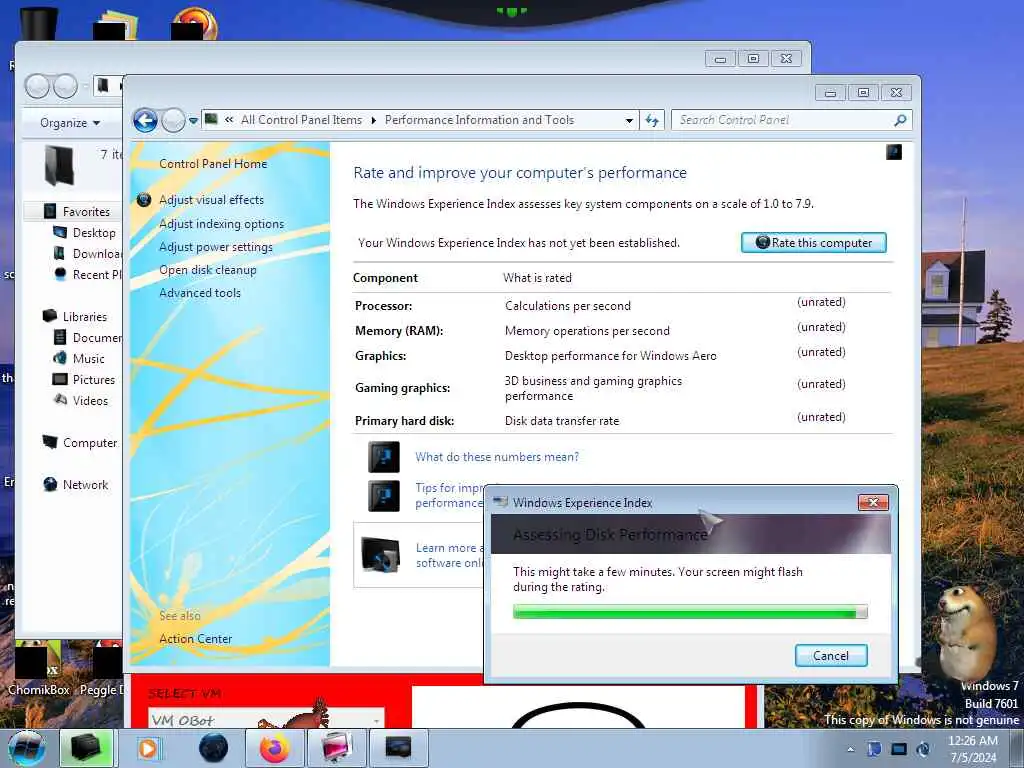Select Computer in Explorer navigation pane
Screen dimensions: 1024x768
90,443
